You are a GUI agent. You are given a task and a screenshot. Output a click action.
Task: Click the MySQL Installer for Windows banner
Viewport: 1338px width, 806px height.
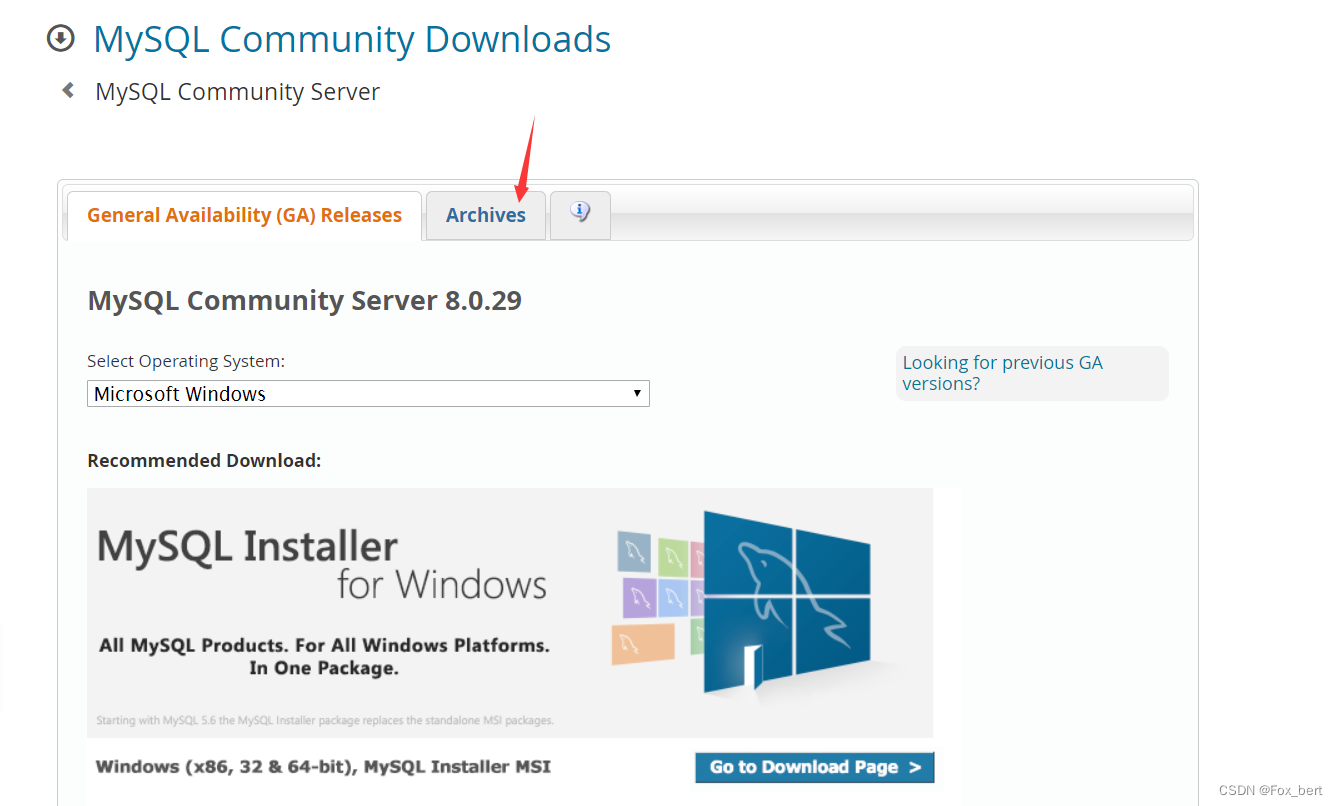[510, 612]
